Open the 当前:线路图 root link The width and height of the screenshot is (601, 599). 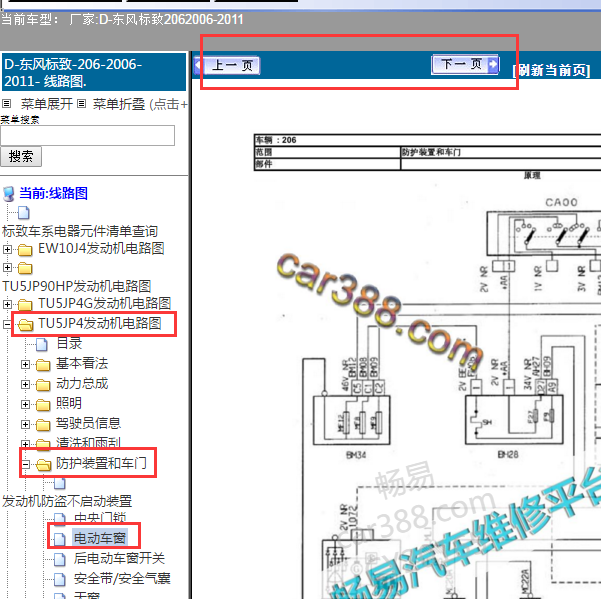click(x=53, y=193)
